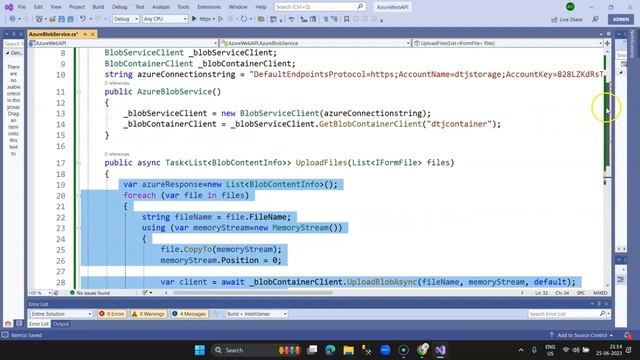Switch to the Output tab

(61, 324)
